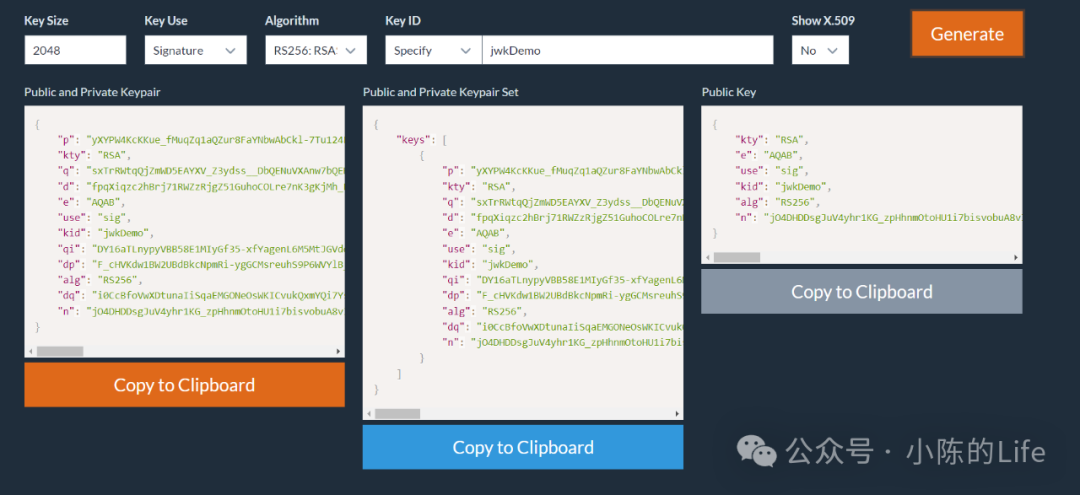Viewport: 1080px width, 495px height.
Task: Copy the Public and Private Keypair to clipboard
Action: [185, 385]
